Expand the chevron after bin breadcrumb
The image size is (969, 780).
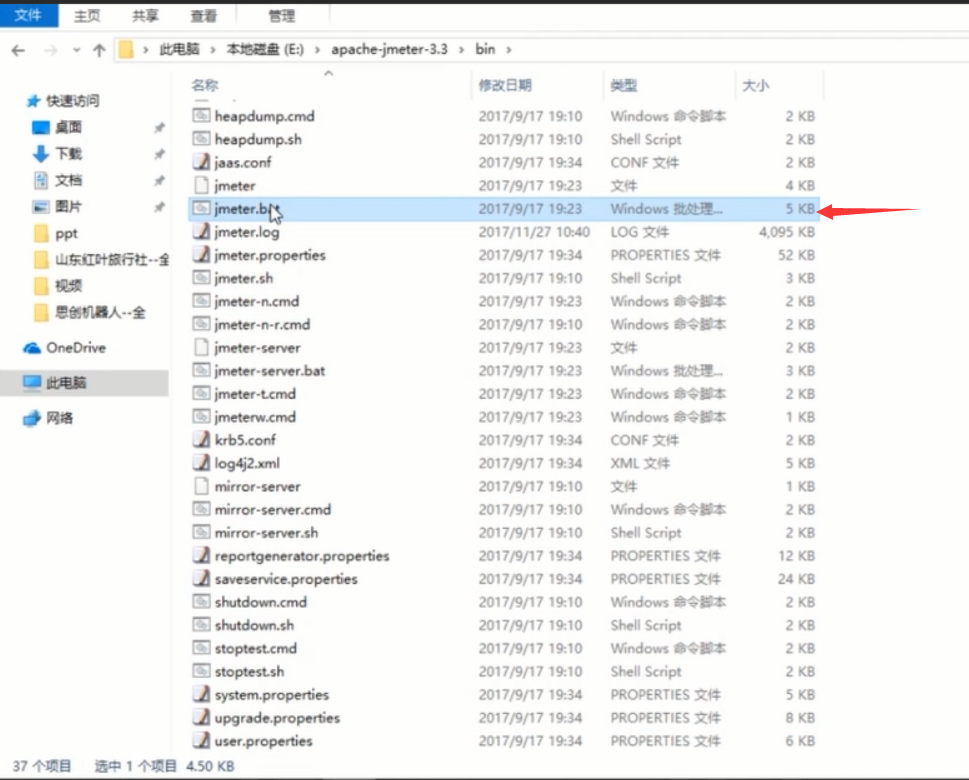[509, 49]
